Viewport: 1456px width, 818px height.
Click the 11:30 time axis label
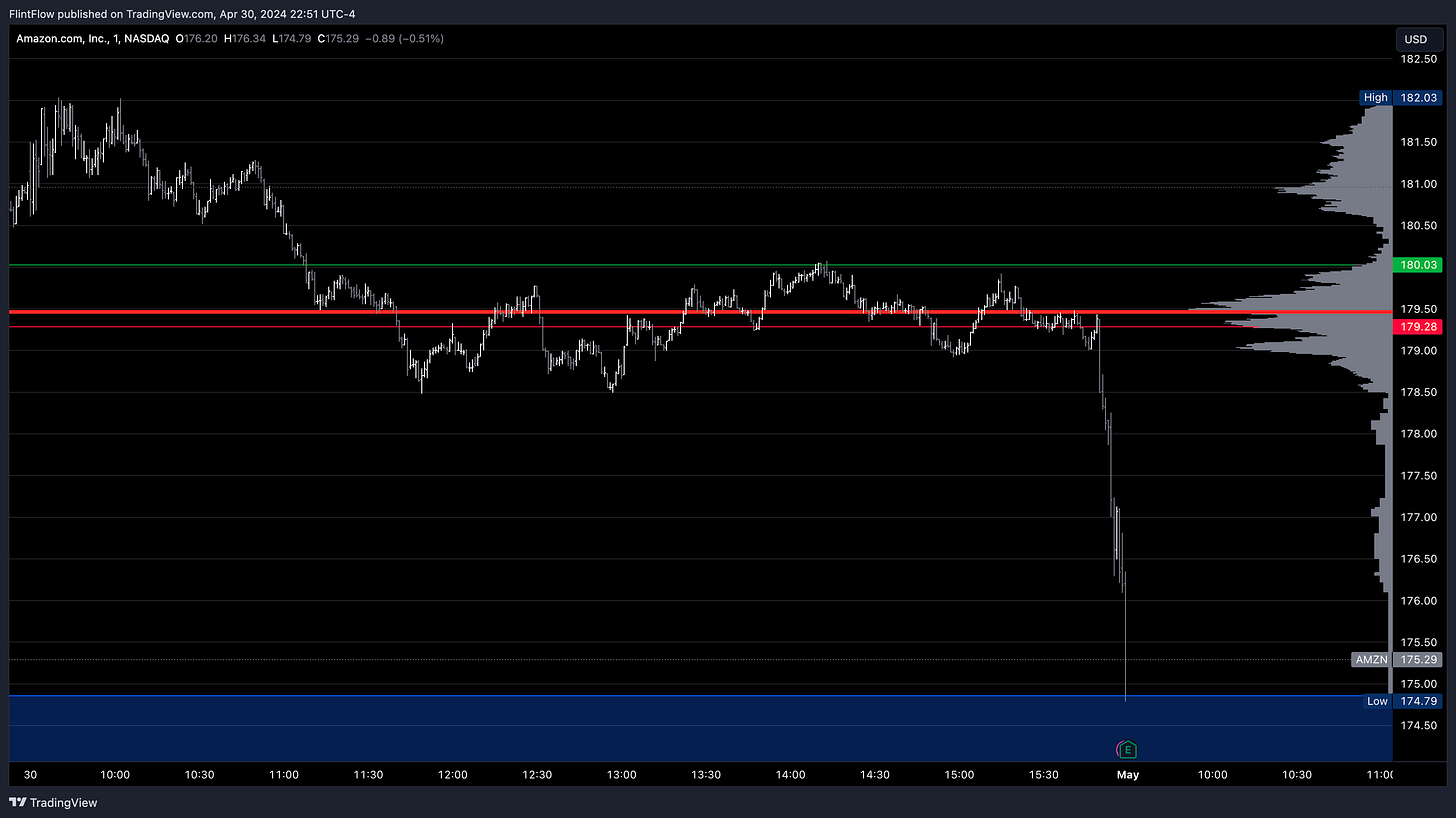point(369,775)
